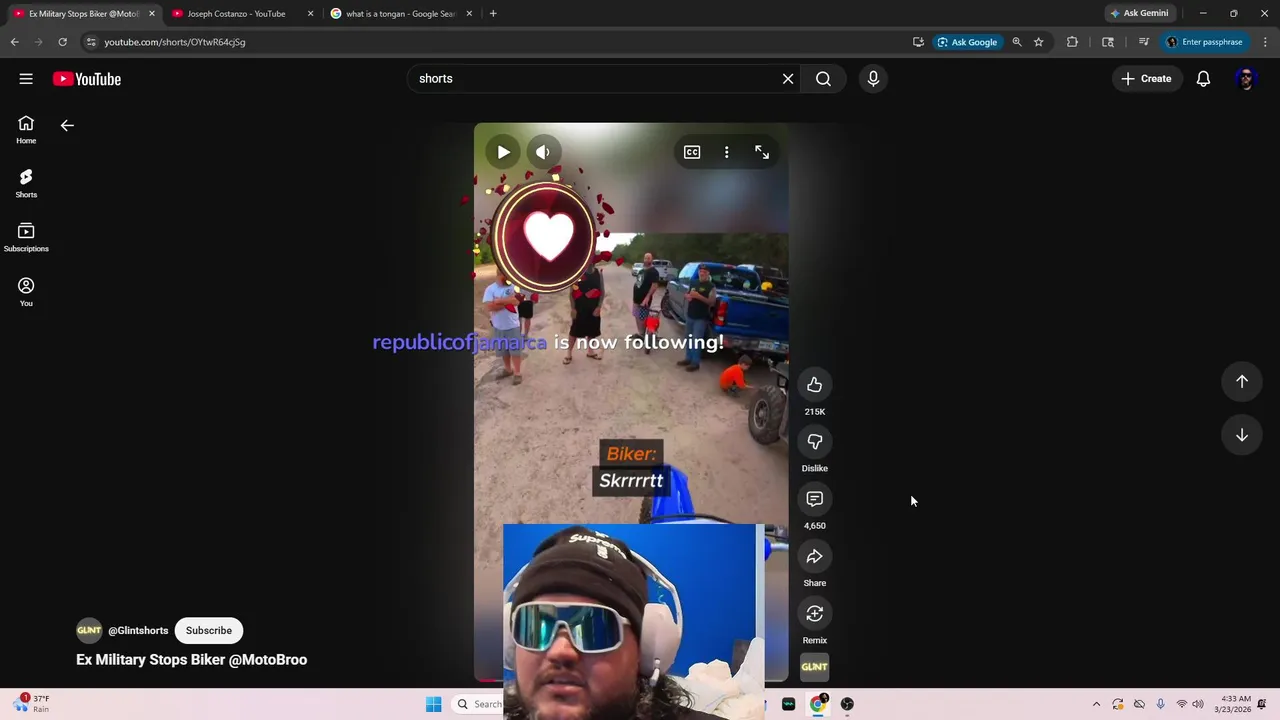Open the GLINT sound thumbnail

pyautogui.click(x=815, y=667)
